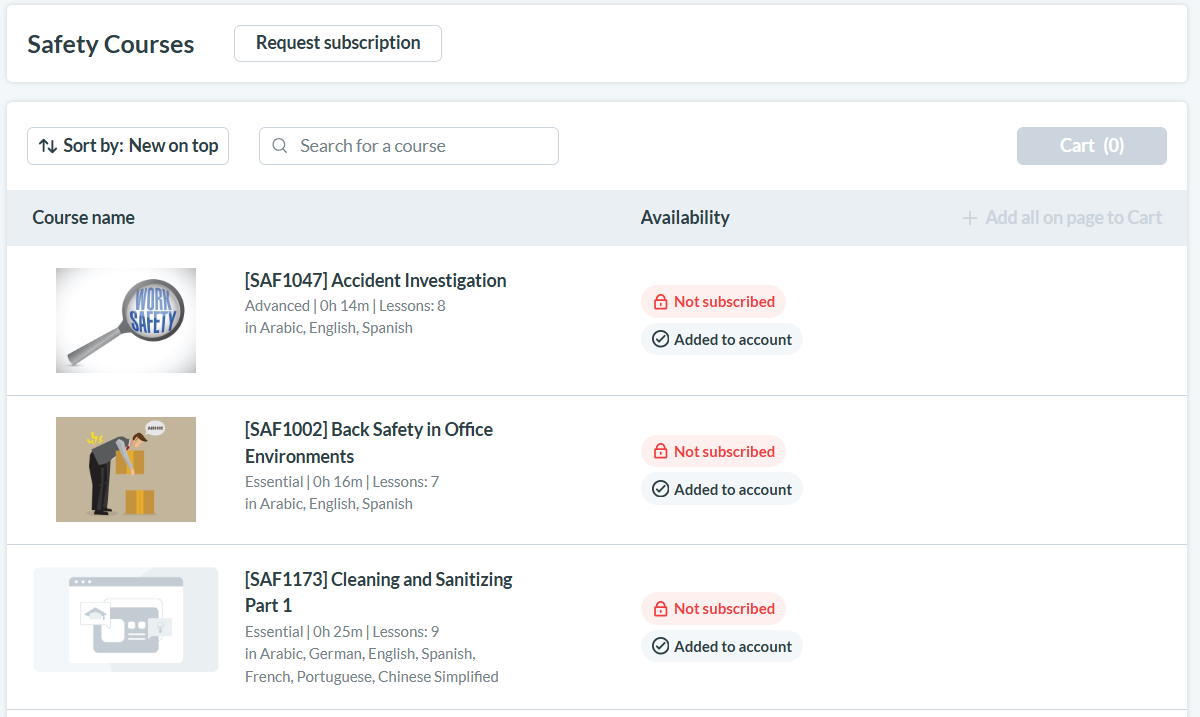Click lock icon in Back Safety row
The image size is (1200, 717).
660,452
